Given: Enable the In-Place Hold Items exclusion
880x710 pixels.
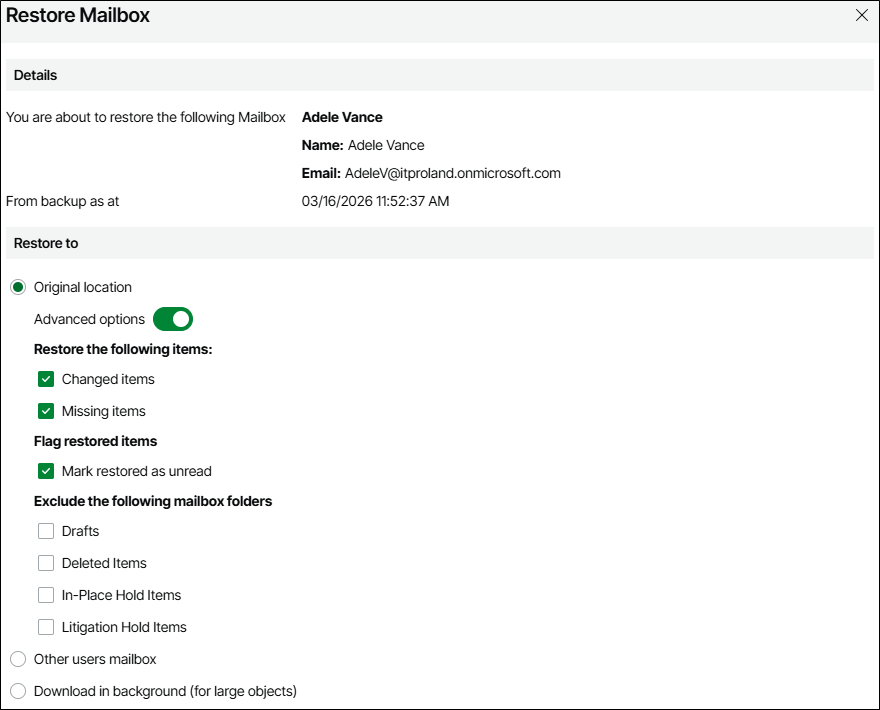Looking at the screenshot, I should [46, 595].
